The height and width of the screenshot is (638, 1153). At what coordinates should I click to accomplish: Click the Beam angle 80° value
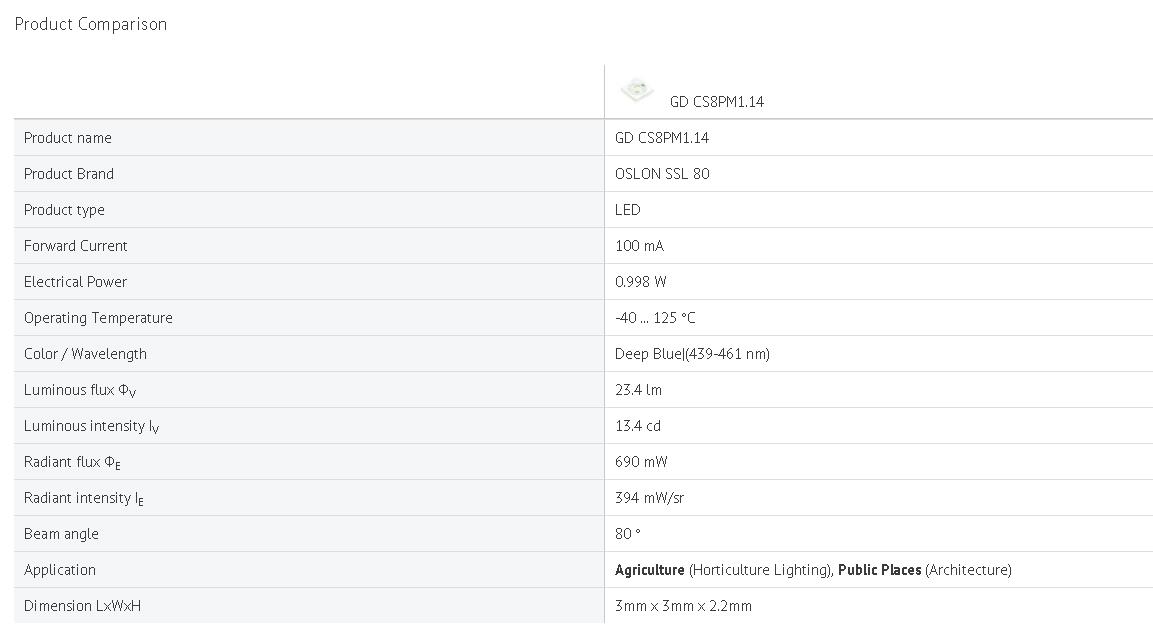(627, 534)
